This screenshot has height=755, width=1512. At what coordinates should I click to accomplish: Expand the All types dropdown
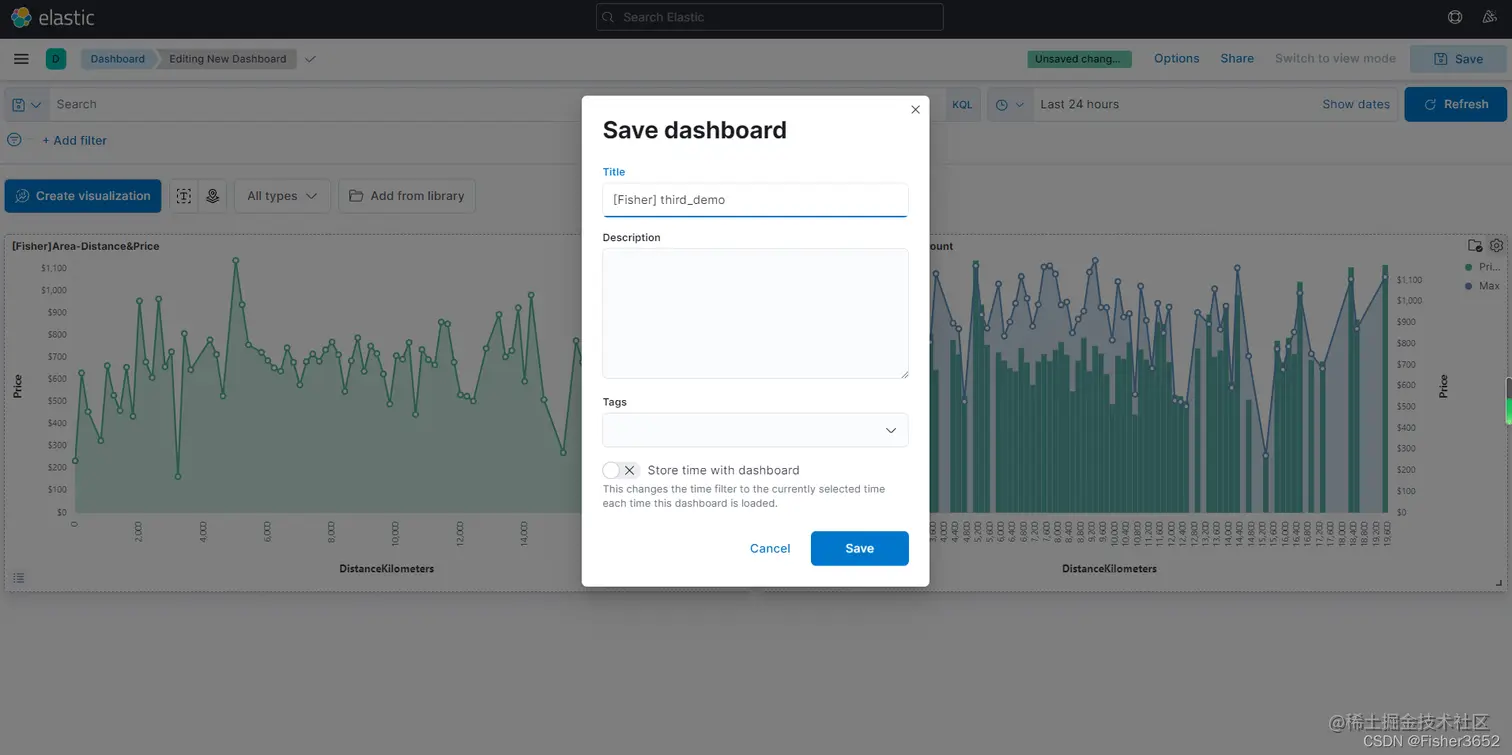pyautogui.click(x=282, y=196)
